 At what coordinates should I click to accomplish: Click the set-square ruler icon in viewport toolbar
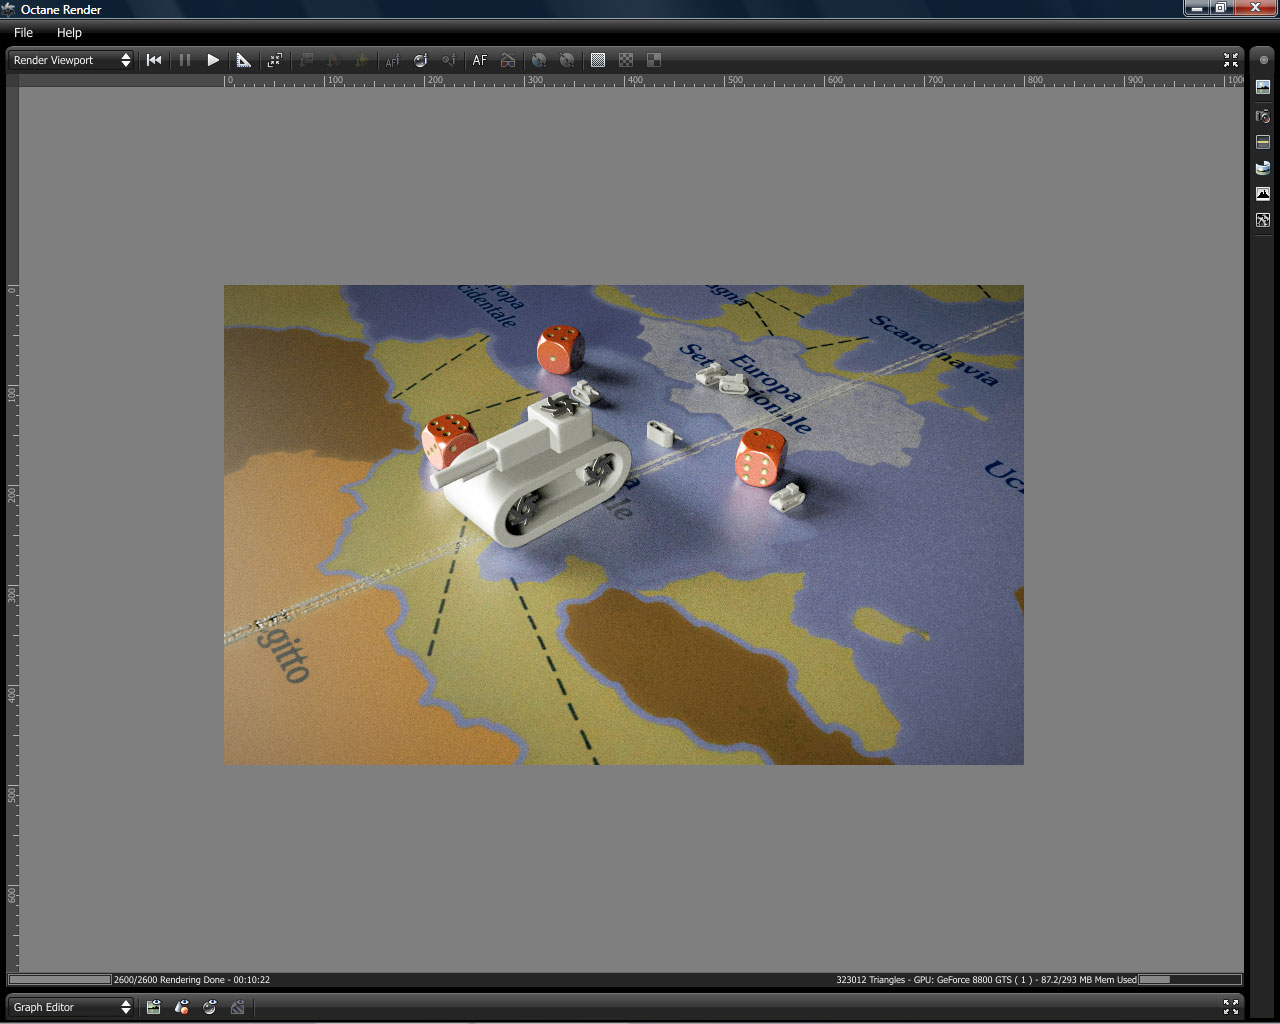point(243,60)
